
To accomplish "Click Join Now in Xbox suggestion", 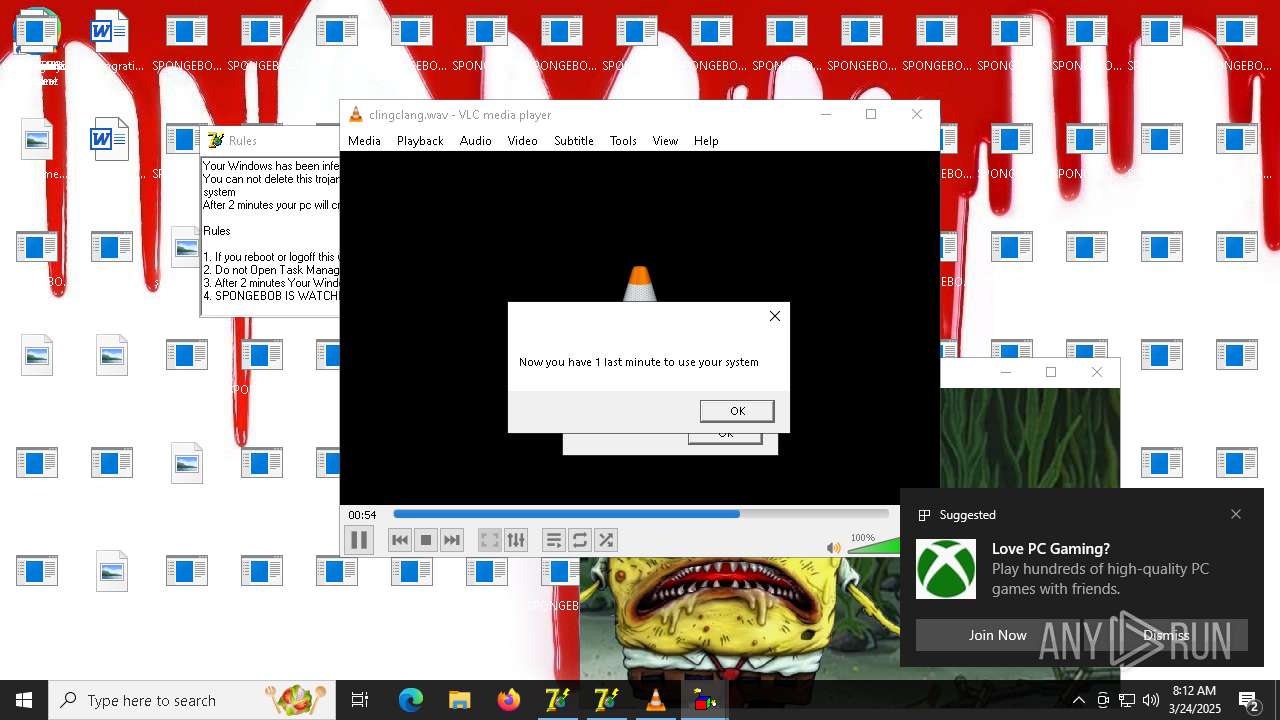I will 997,635.
